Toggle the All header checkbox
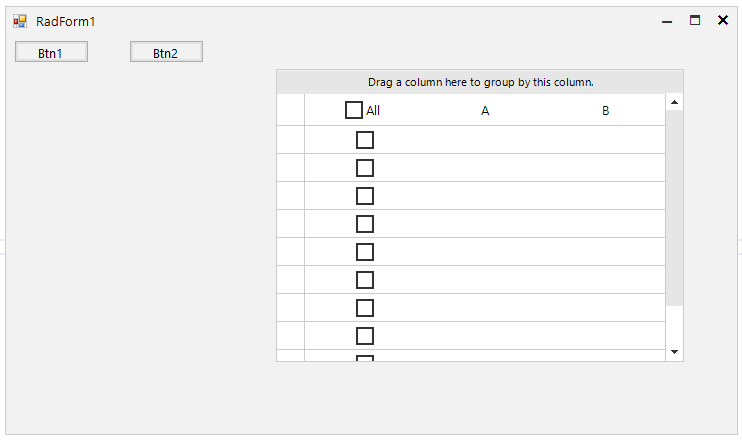 coord(353,110)
